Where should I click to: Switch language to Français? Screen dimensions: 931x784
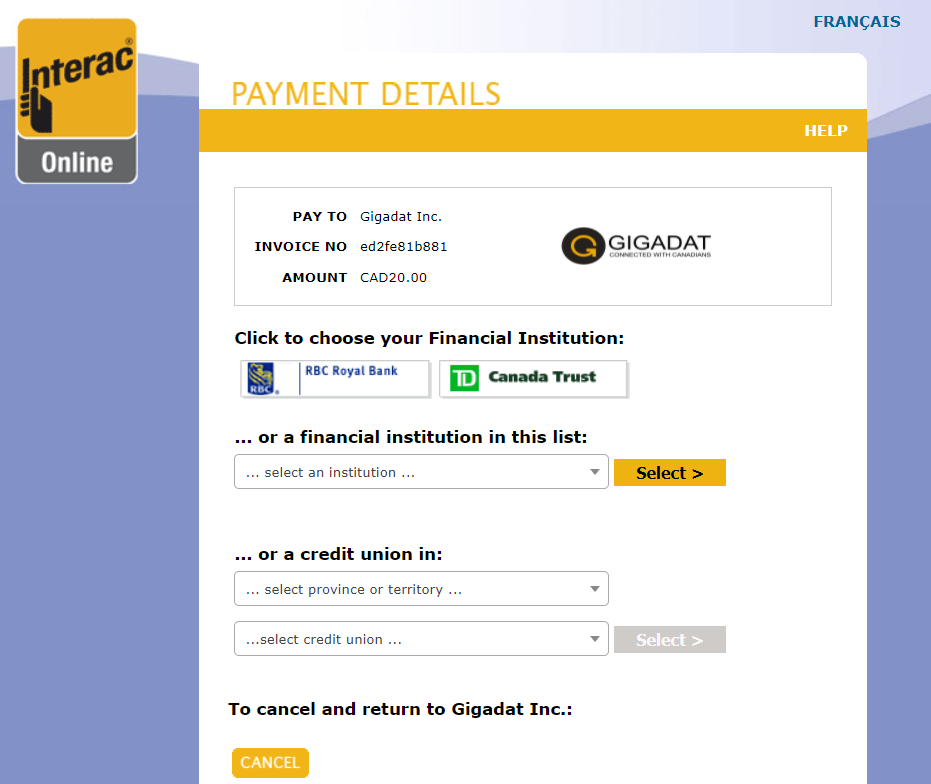[857, 22]
